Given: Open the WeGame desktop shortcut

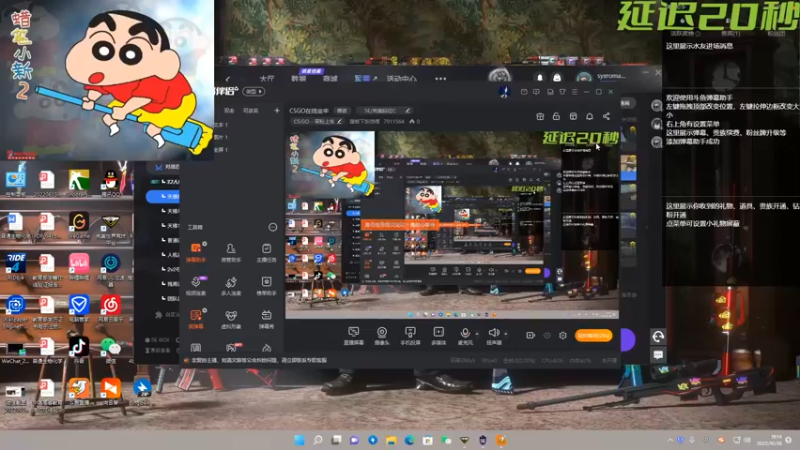Looking at the screenshot, I should [x=79, y=225].
